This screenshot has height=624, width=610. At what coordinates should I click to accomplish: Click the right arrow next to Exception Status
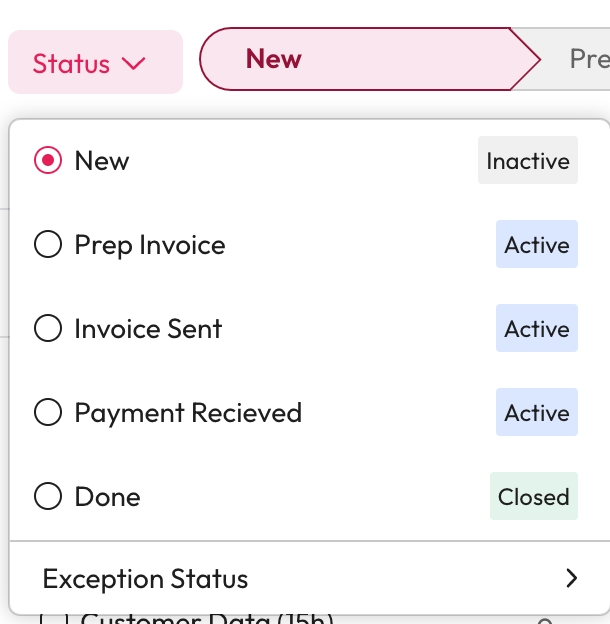coord(571,578)
